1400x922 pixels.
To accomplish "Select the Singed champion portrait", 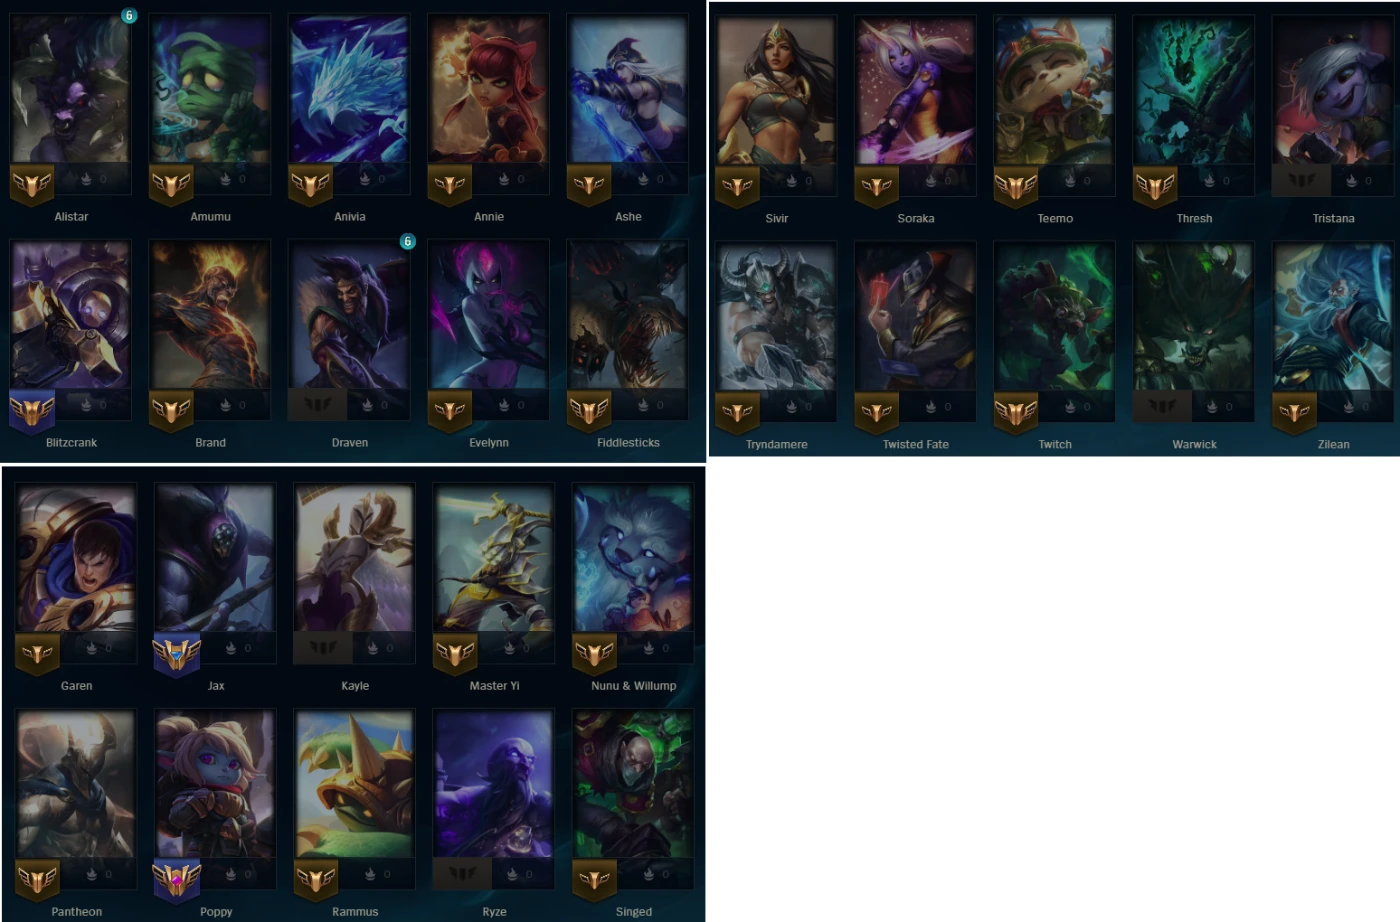I will (x=633, y=784).
